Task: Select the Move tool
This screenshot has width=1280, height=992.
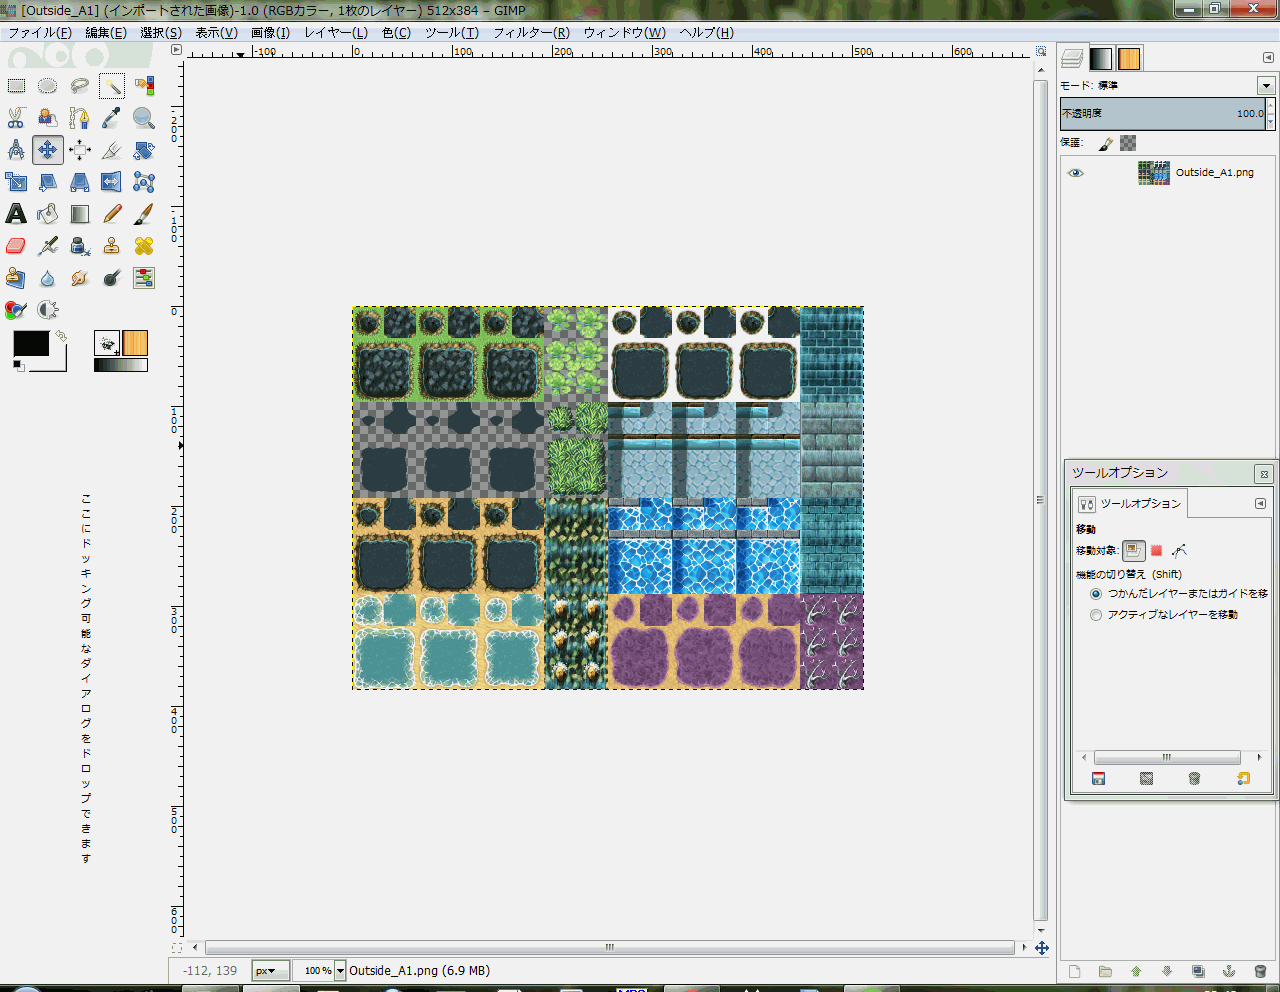Action: (48, 150)
